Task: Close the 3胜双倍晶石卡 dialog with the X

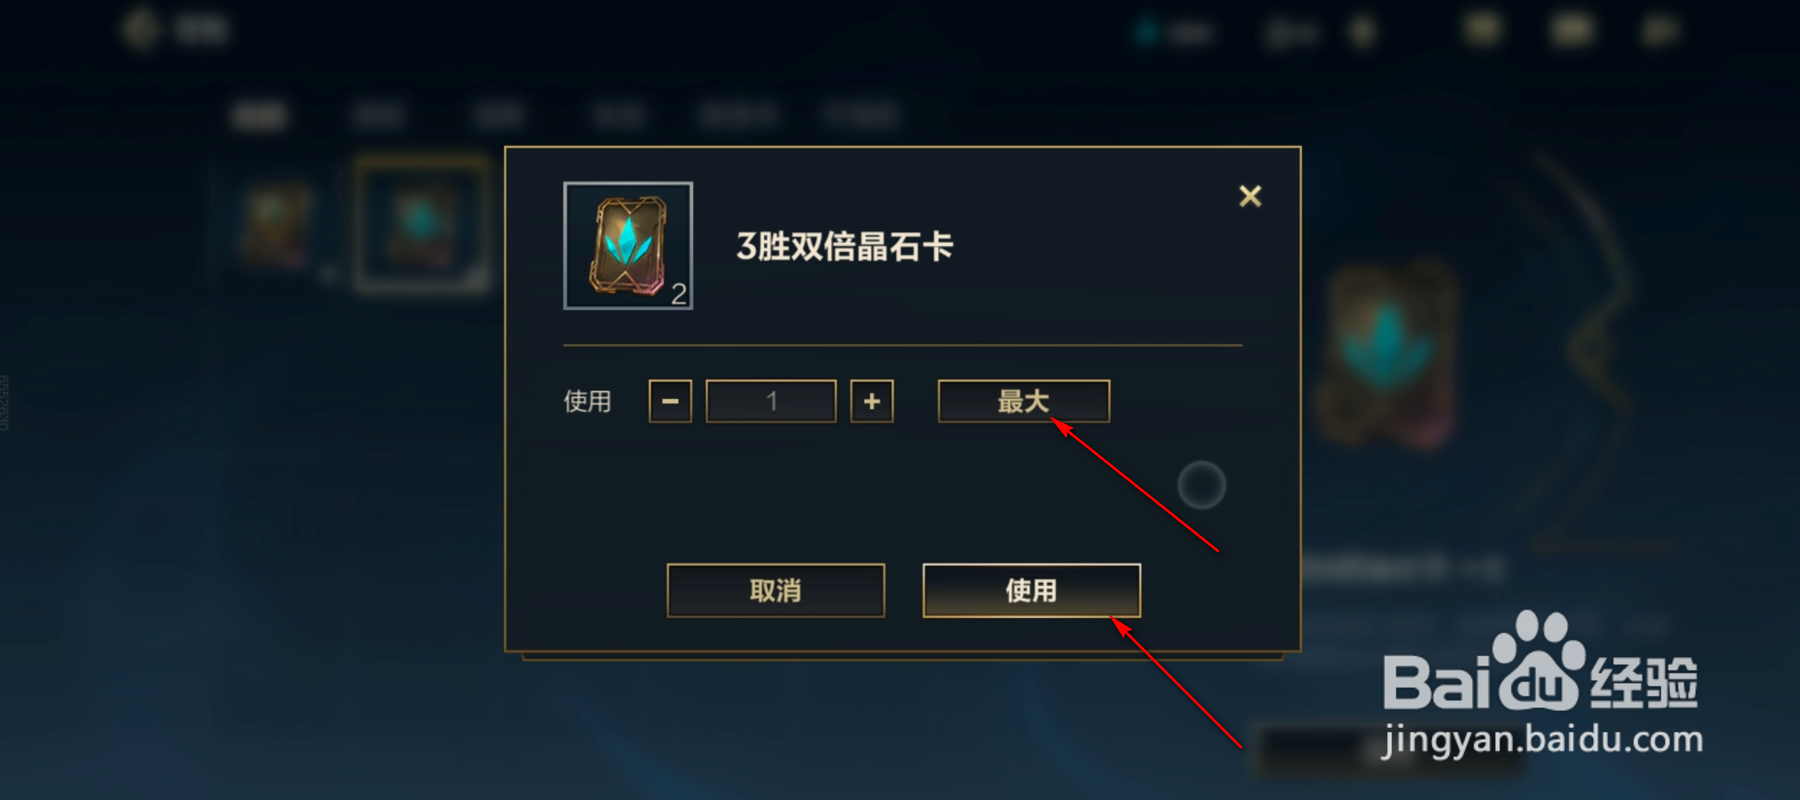Action: pyautogui.click(x=1250, y=196)
